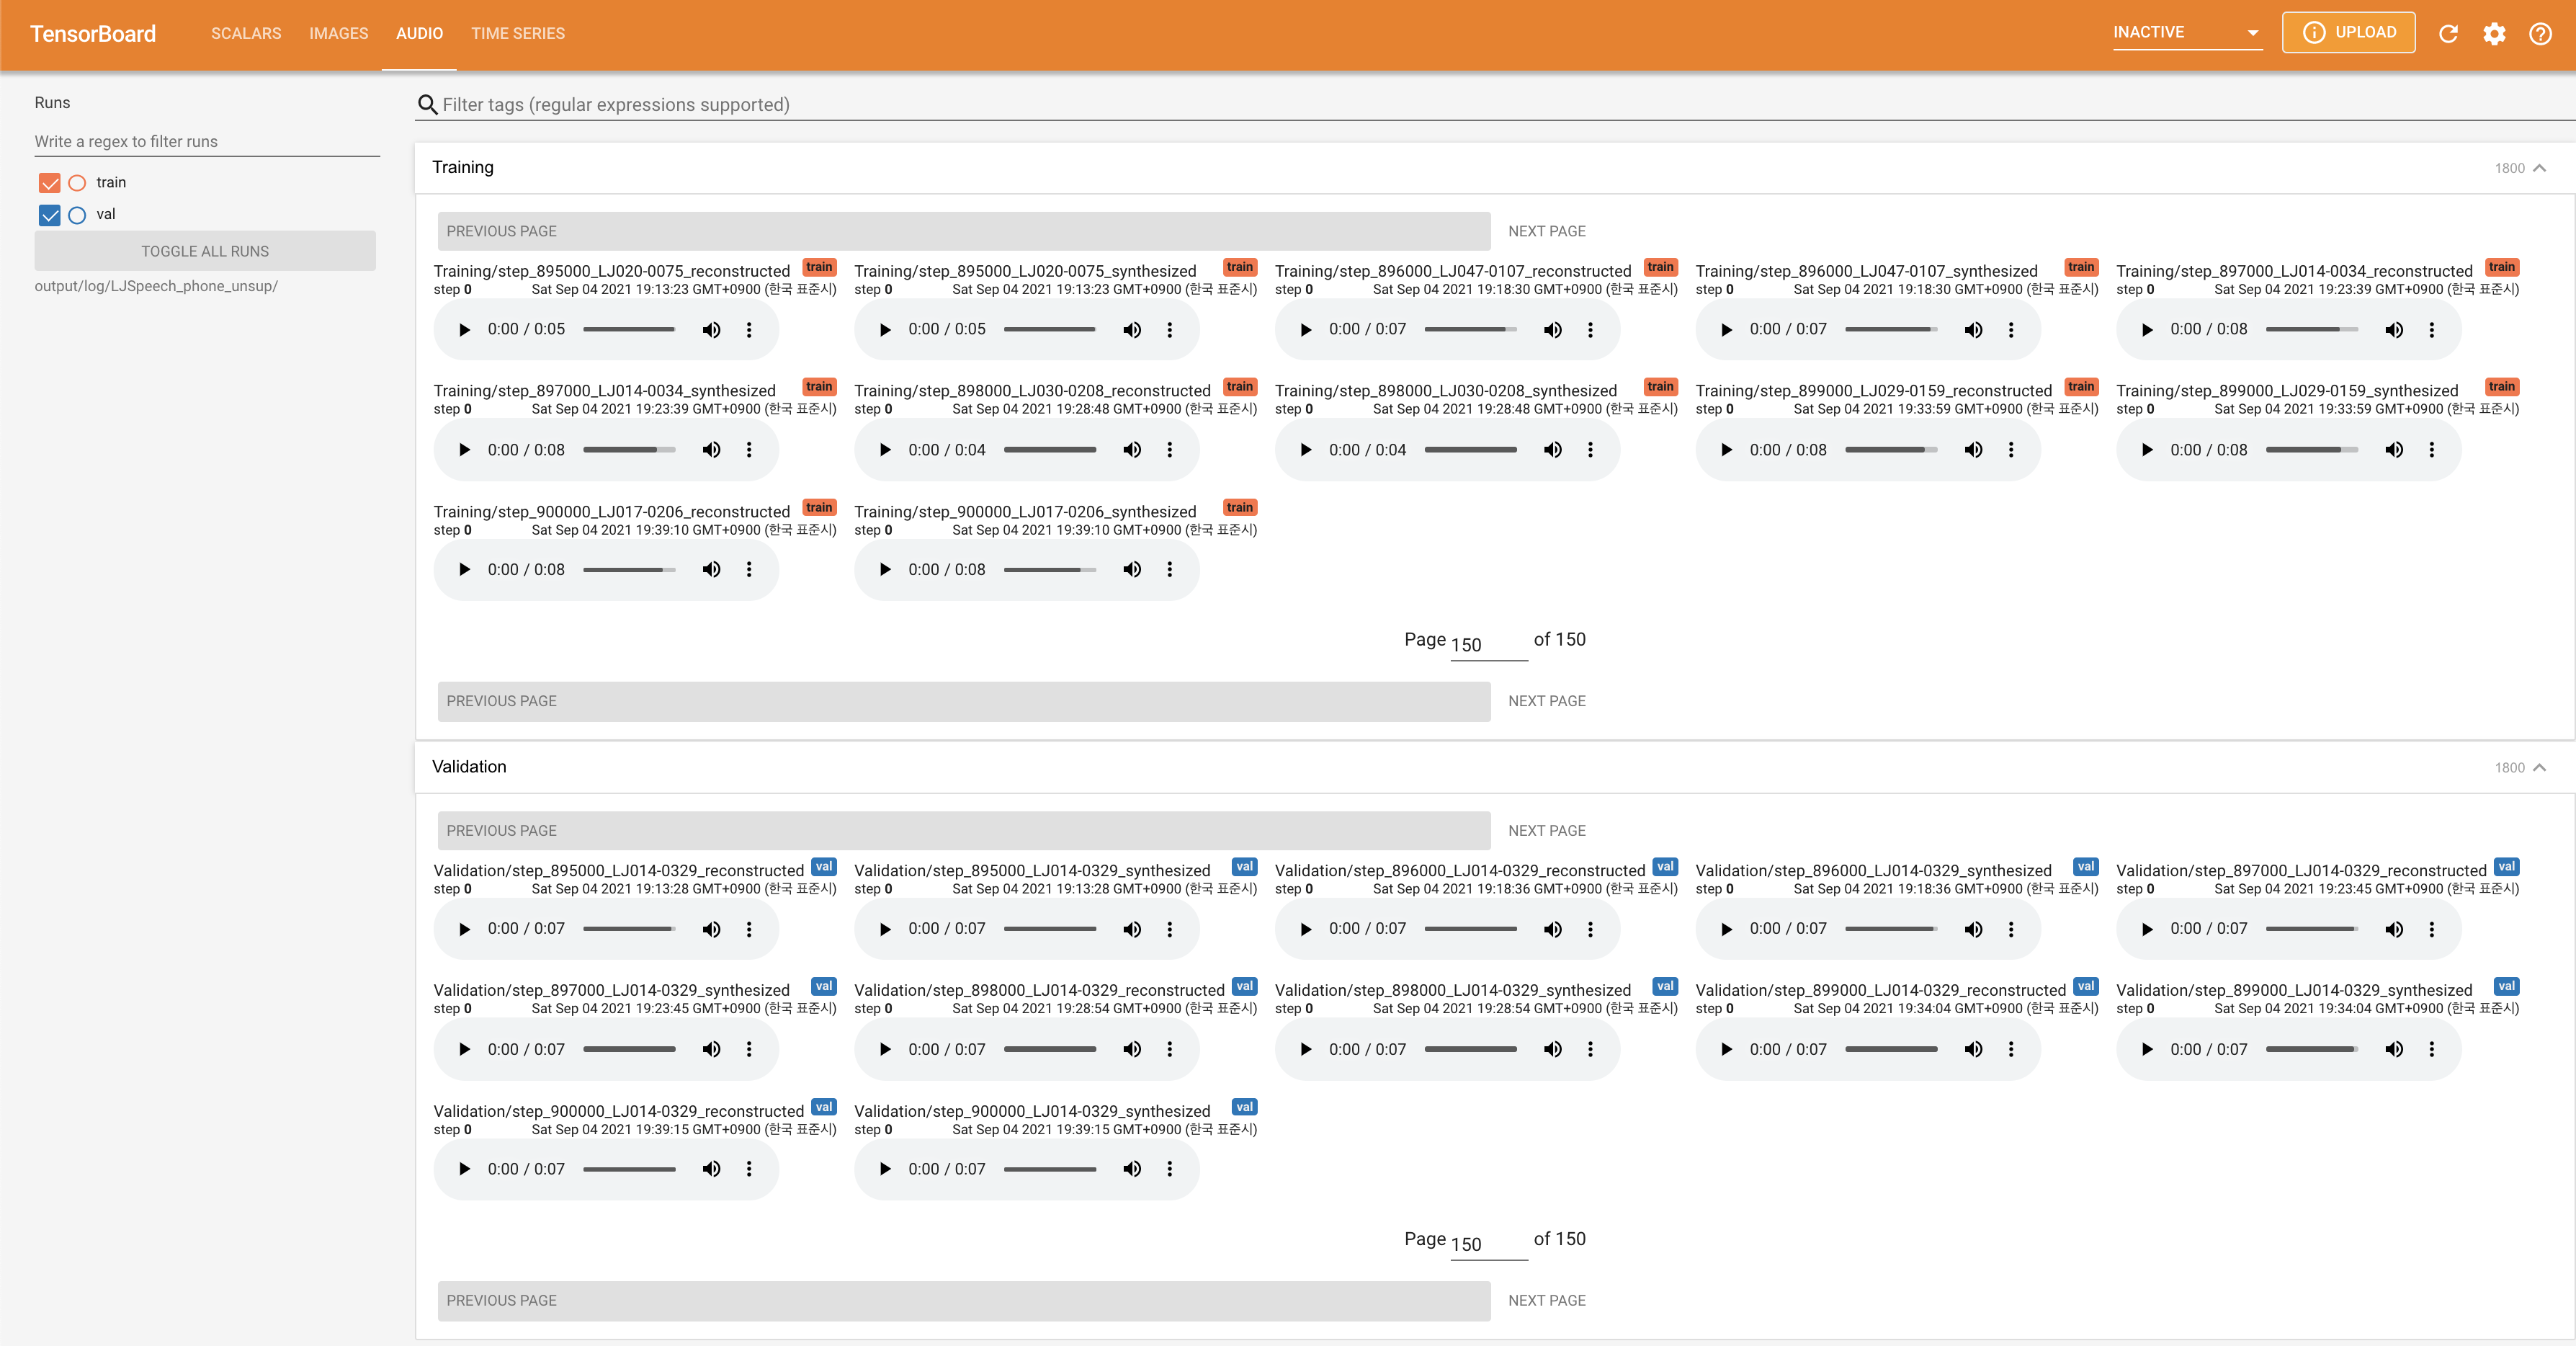
Task: Switch to the TIME SERIES tab
Action: tap(517, 33)
